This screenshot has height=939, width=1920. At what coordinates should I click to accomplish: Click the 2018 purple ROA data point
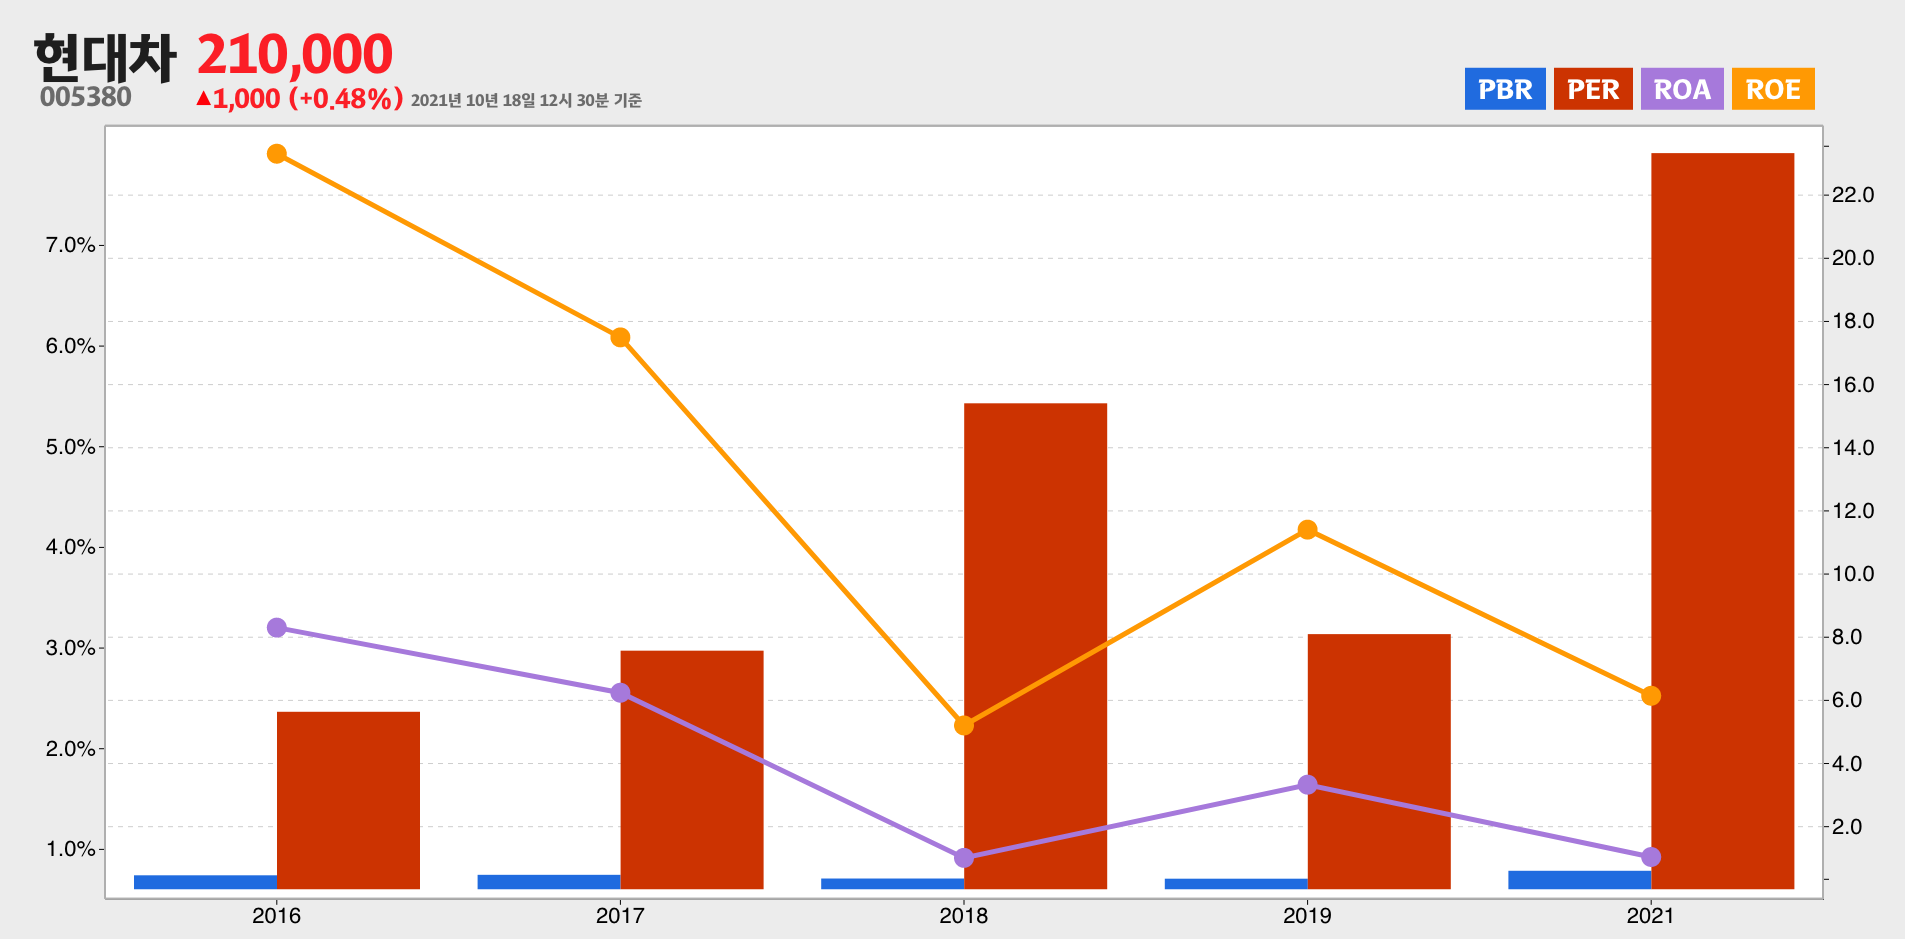964,858
